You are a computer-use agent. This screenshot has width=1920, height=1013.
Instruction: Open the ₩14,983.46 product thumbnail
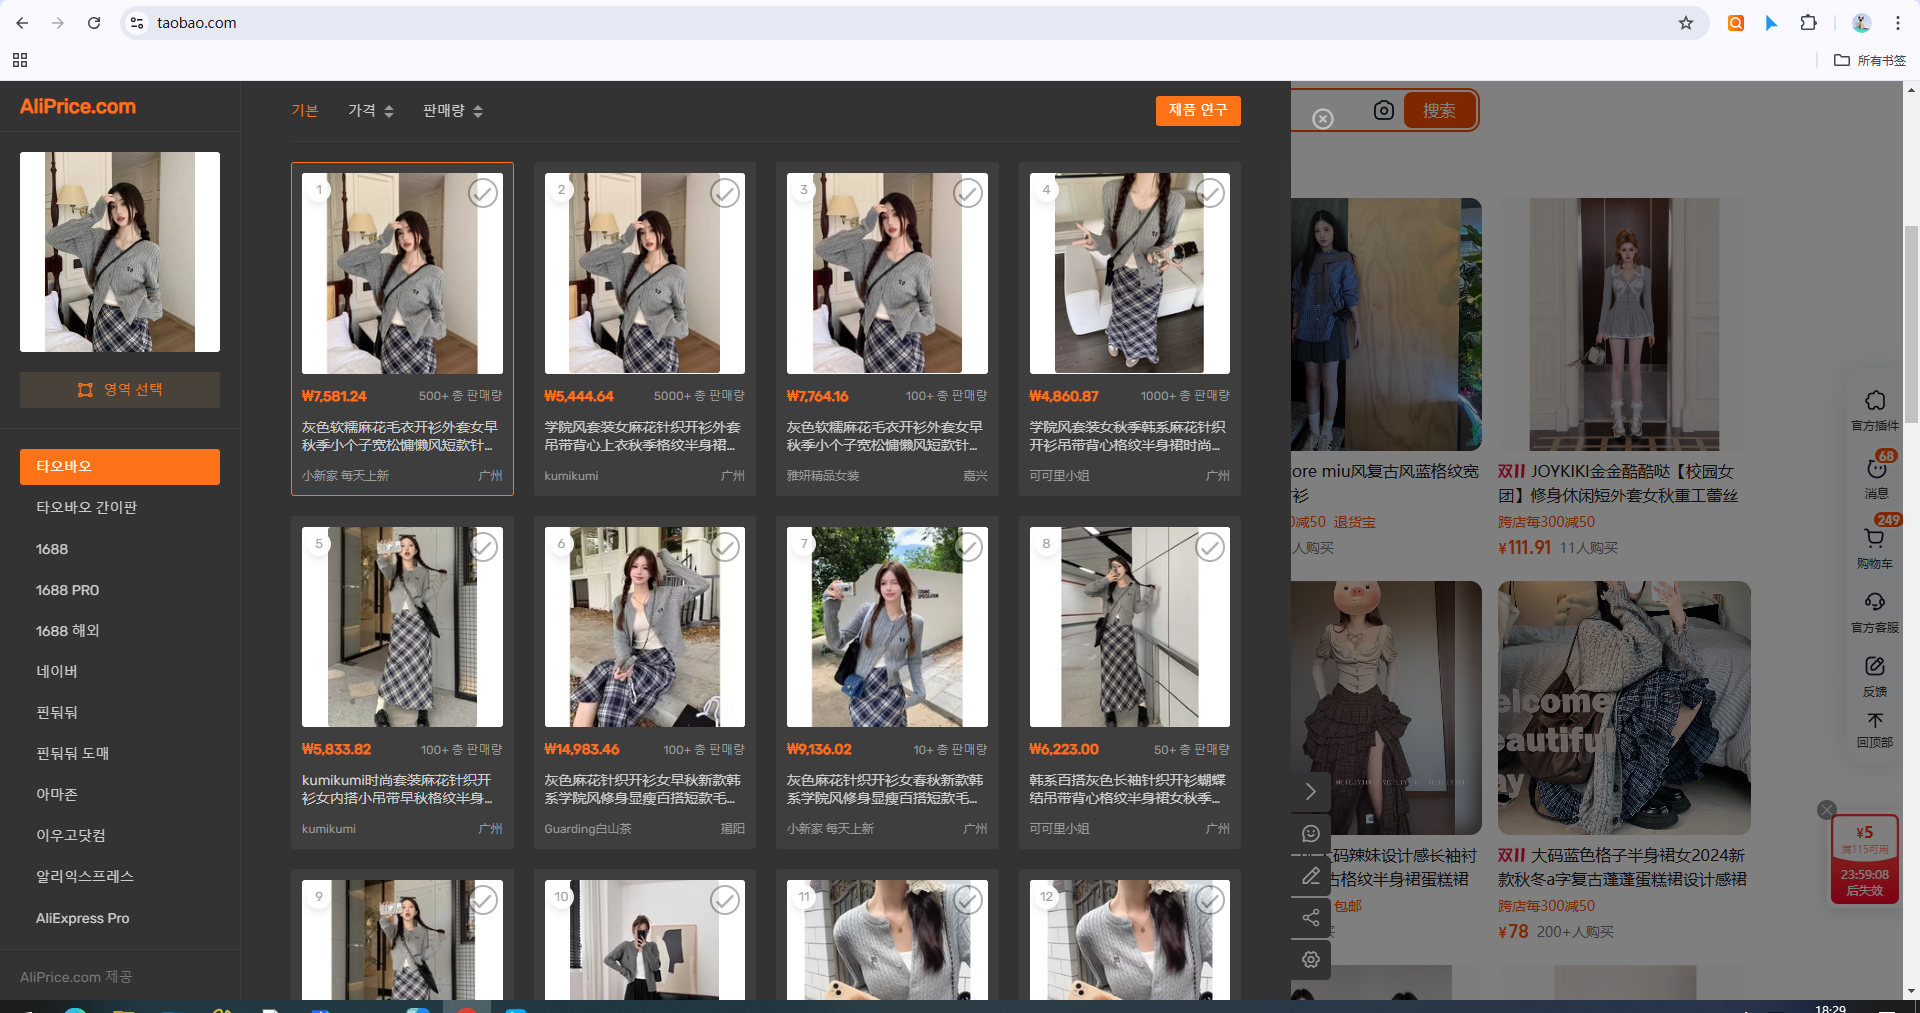coord(645,627)
